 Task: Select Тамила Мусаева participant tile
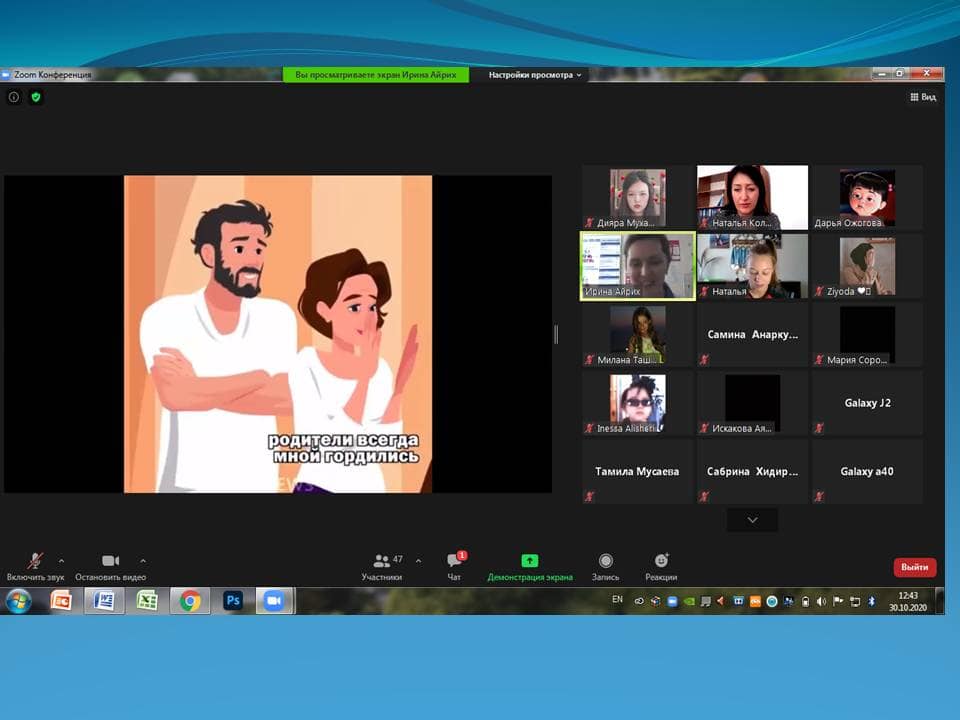[x=637, y=471]
